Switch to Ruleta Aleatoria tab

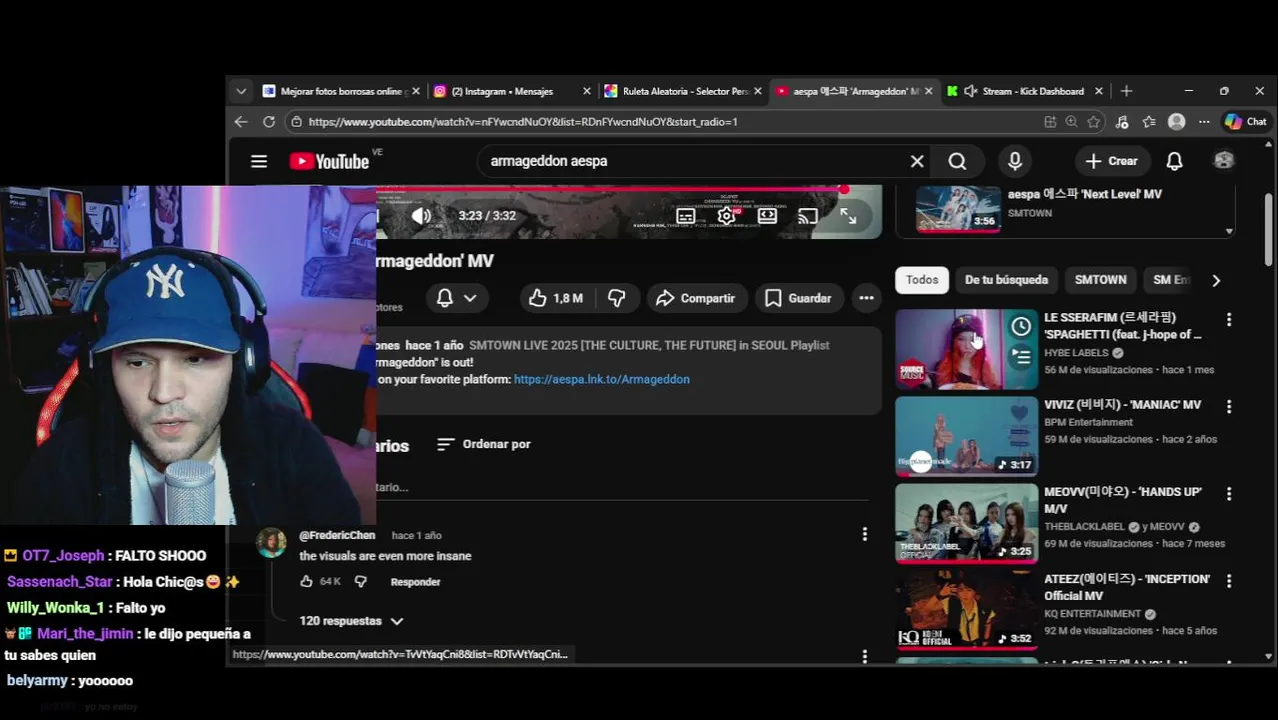pyautogui.click(x=682, y=91)
